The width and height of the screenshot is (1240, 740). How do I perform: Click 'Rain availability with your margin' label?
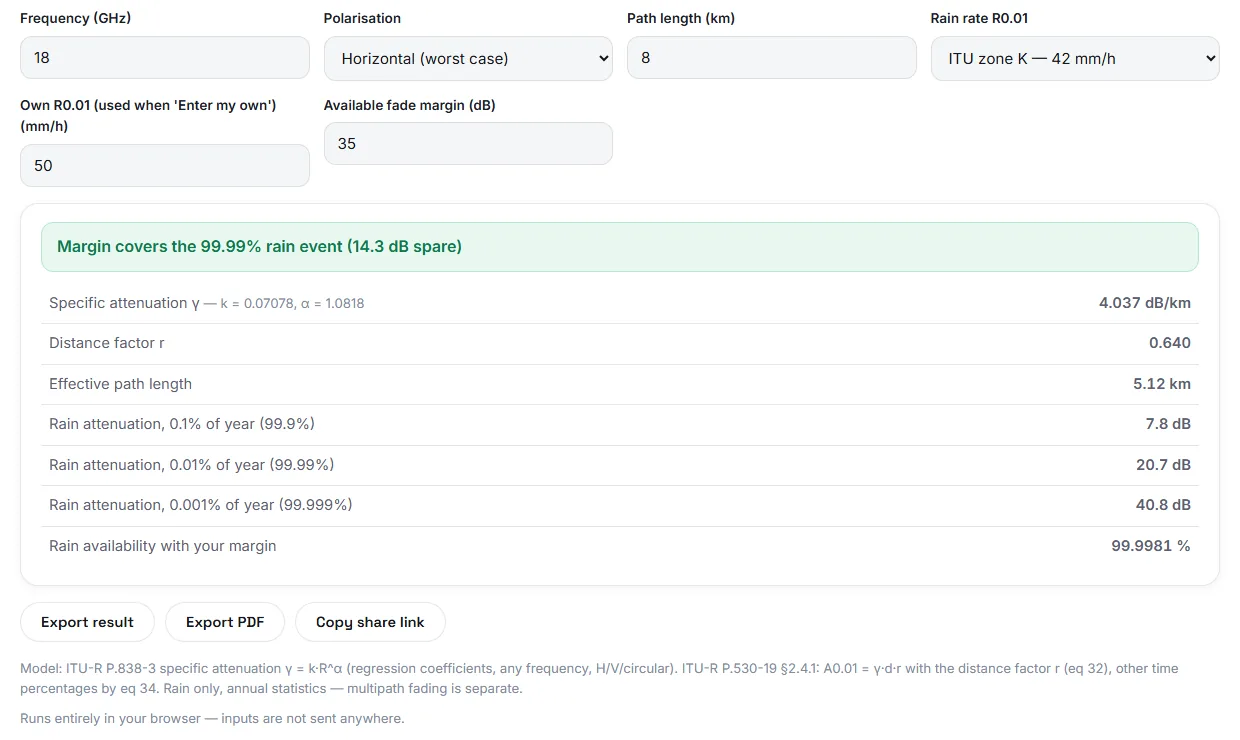tap(163, 546)
